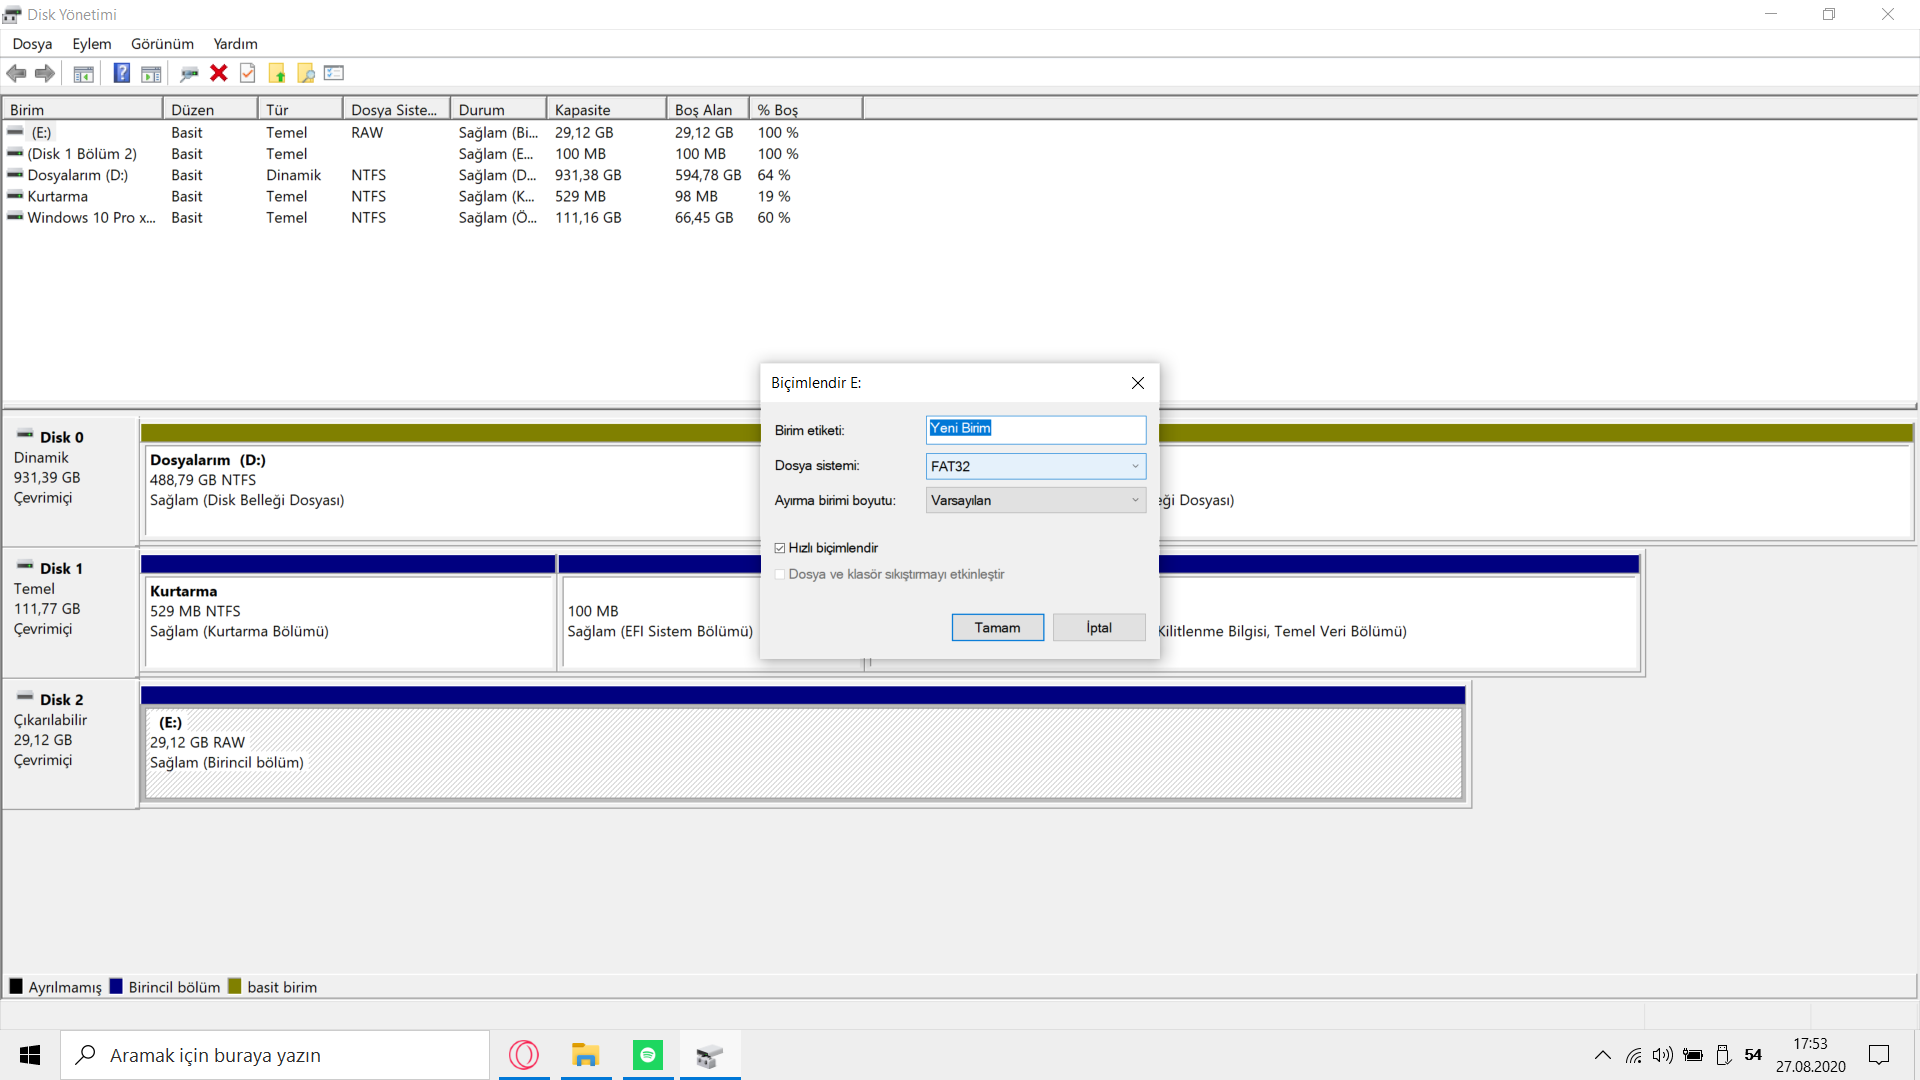Open the Eylem menu
Image resolution: width=1920 pixels, height=1080 pixels.
91,44
